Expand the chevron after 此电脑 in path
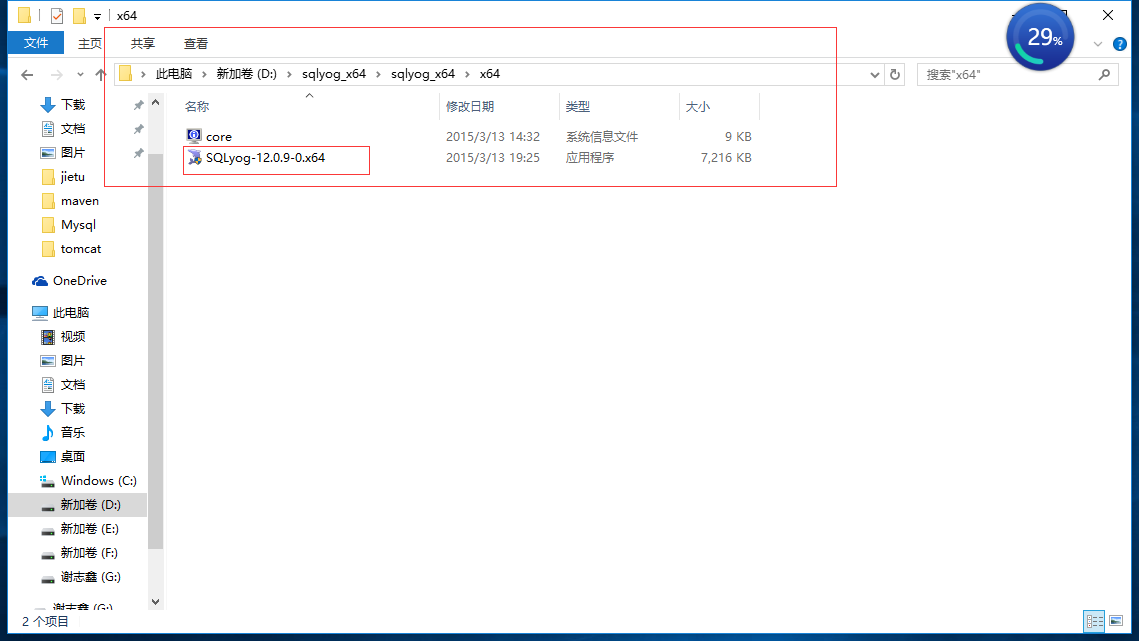This screenshot has height=641, width=1139. tap(204, 74)
